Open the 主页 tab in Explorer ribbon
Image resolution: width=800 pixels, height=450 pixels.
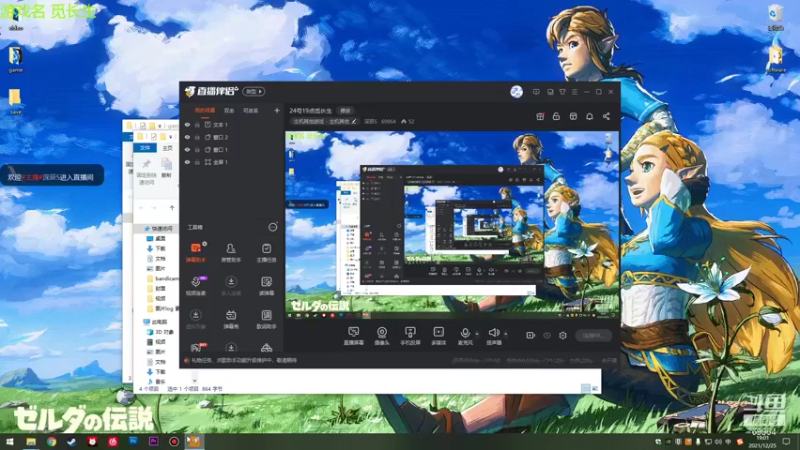[x=167, y=148]
